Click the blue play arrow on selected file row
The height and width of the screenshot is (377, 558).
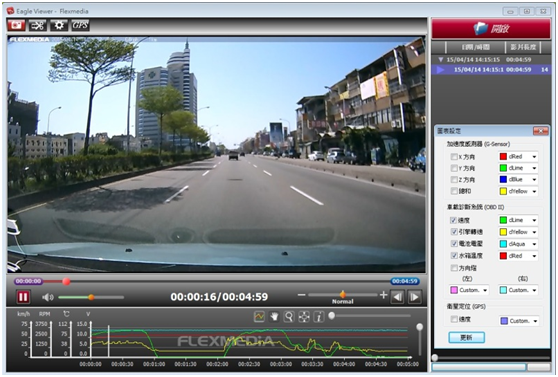tap(441, 70)
